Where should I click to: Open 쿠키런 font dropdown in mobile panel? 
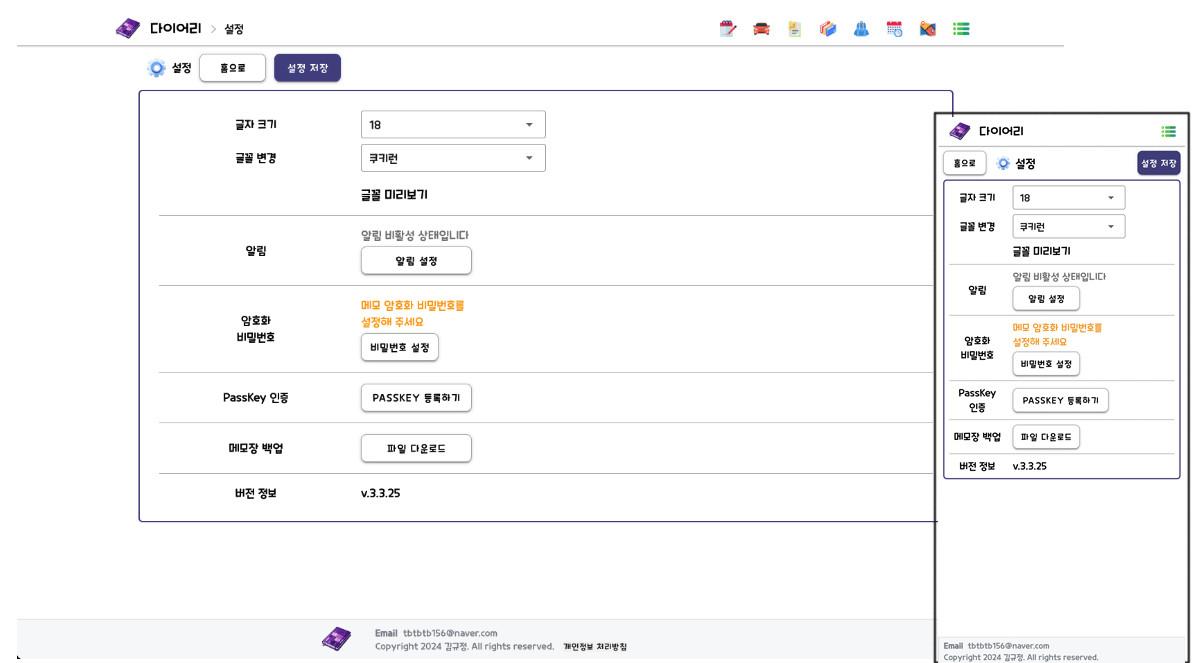coord(1068,227)
